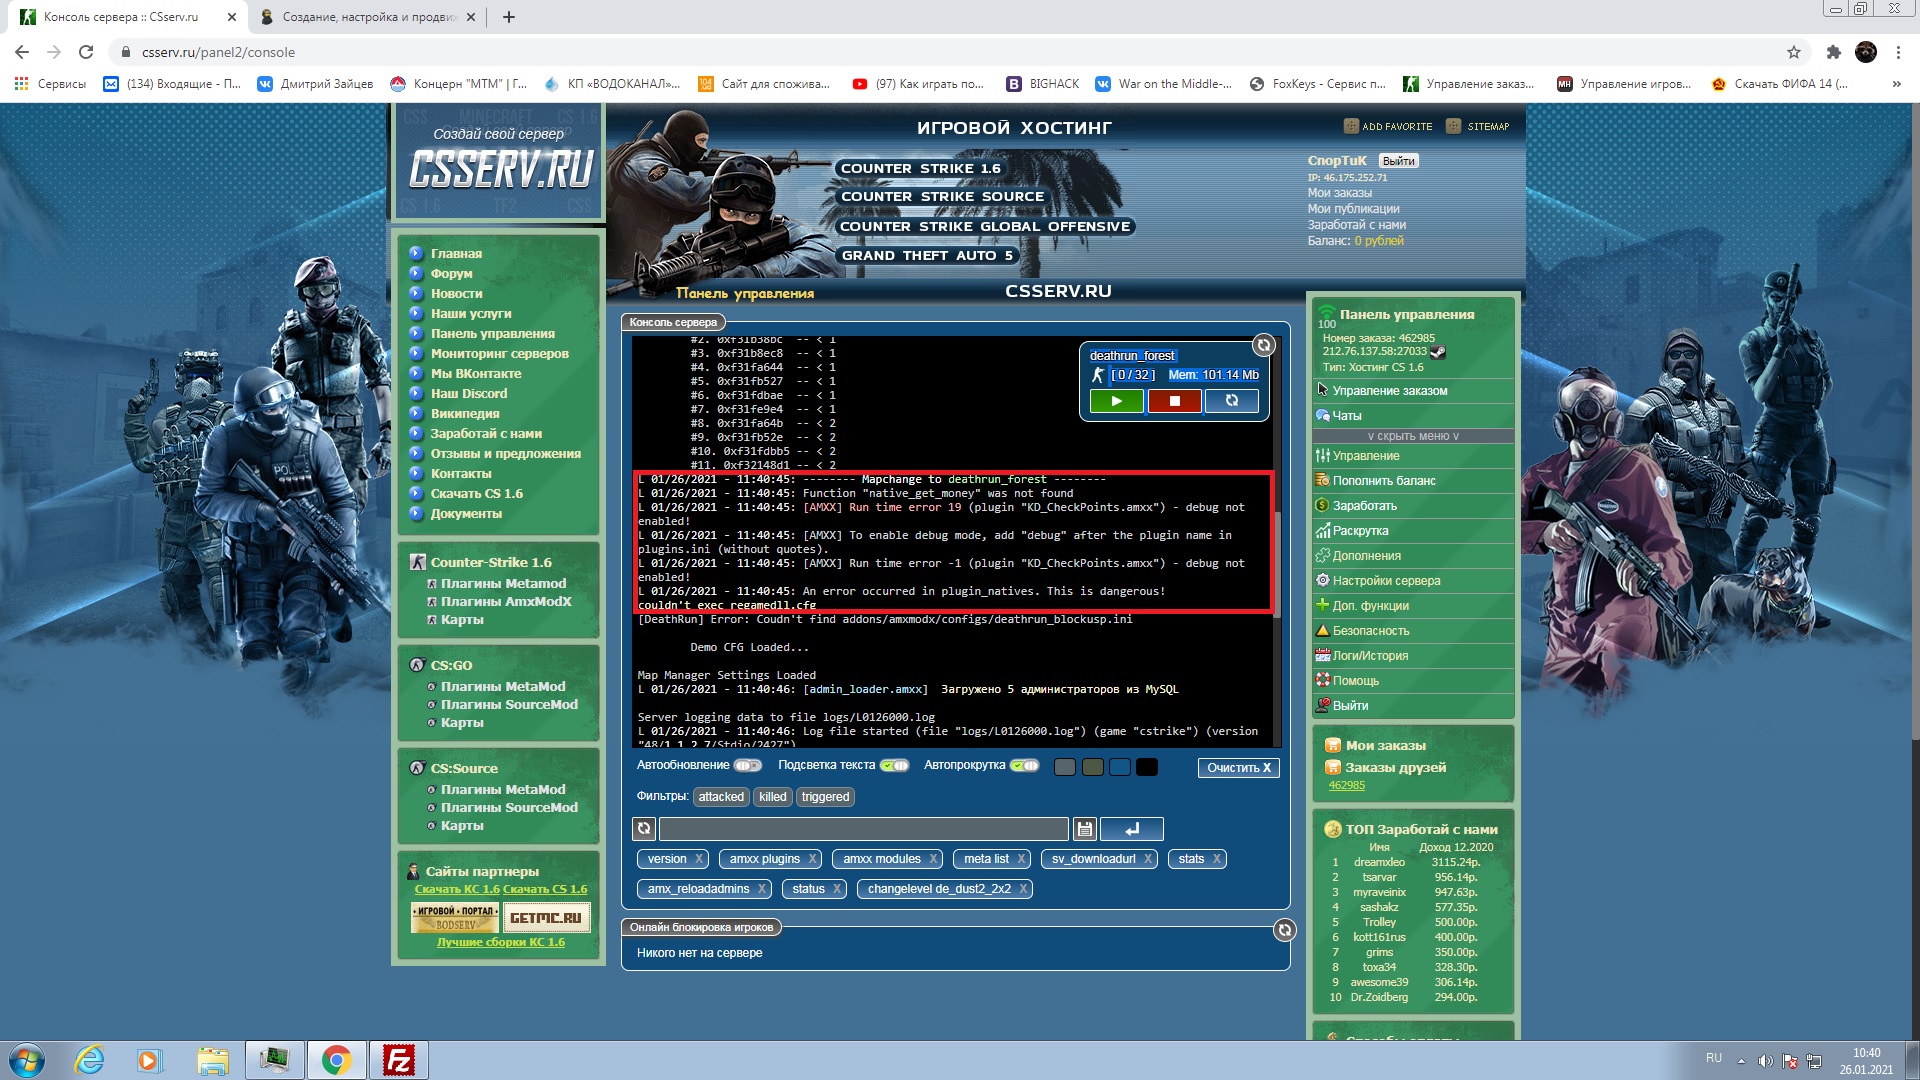Open the ADD FAVORITE link
This screenshot has width=1920, height=1080.
point(1388,126)
